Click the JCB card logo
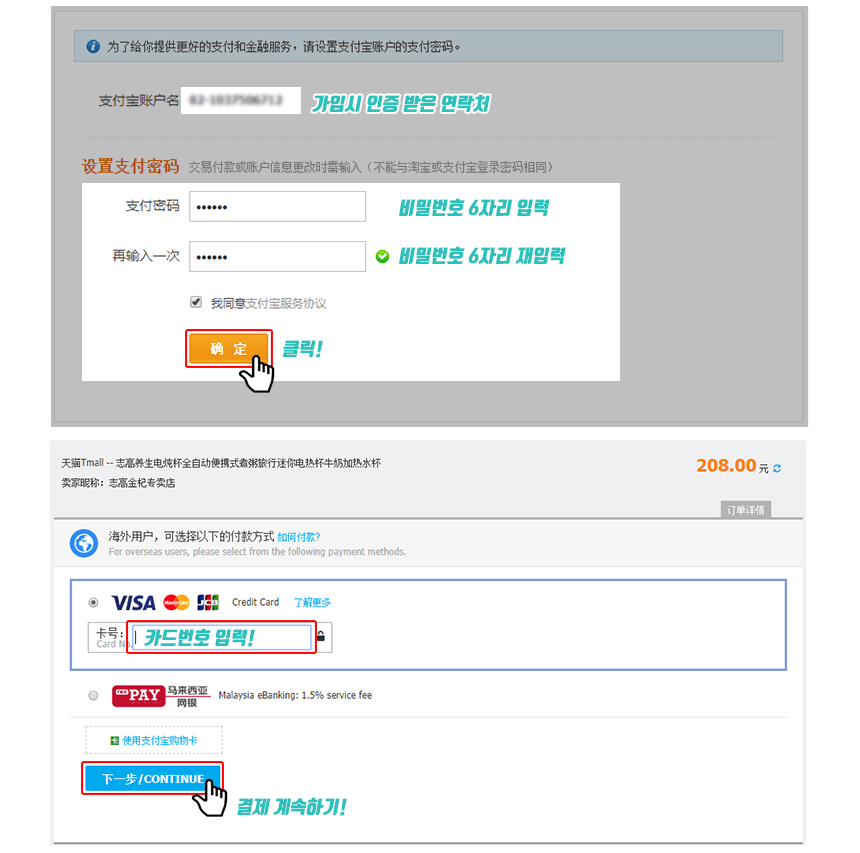 [x=208, y=602]
